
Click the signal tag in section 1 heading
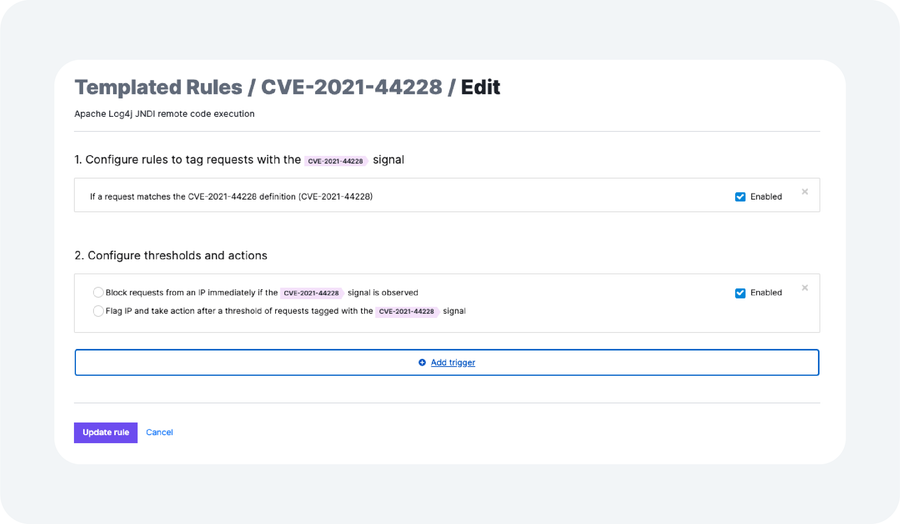(336, 160)
